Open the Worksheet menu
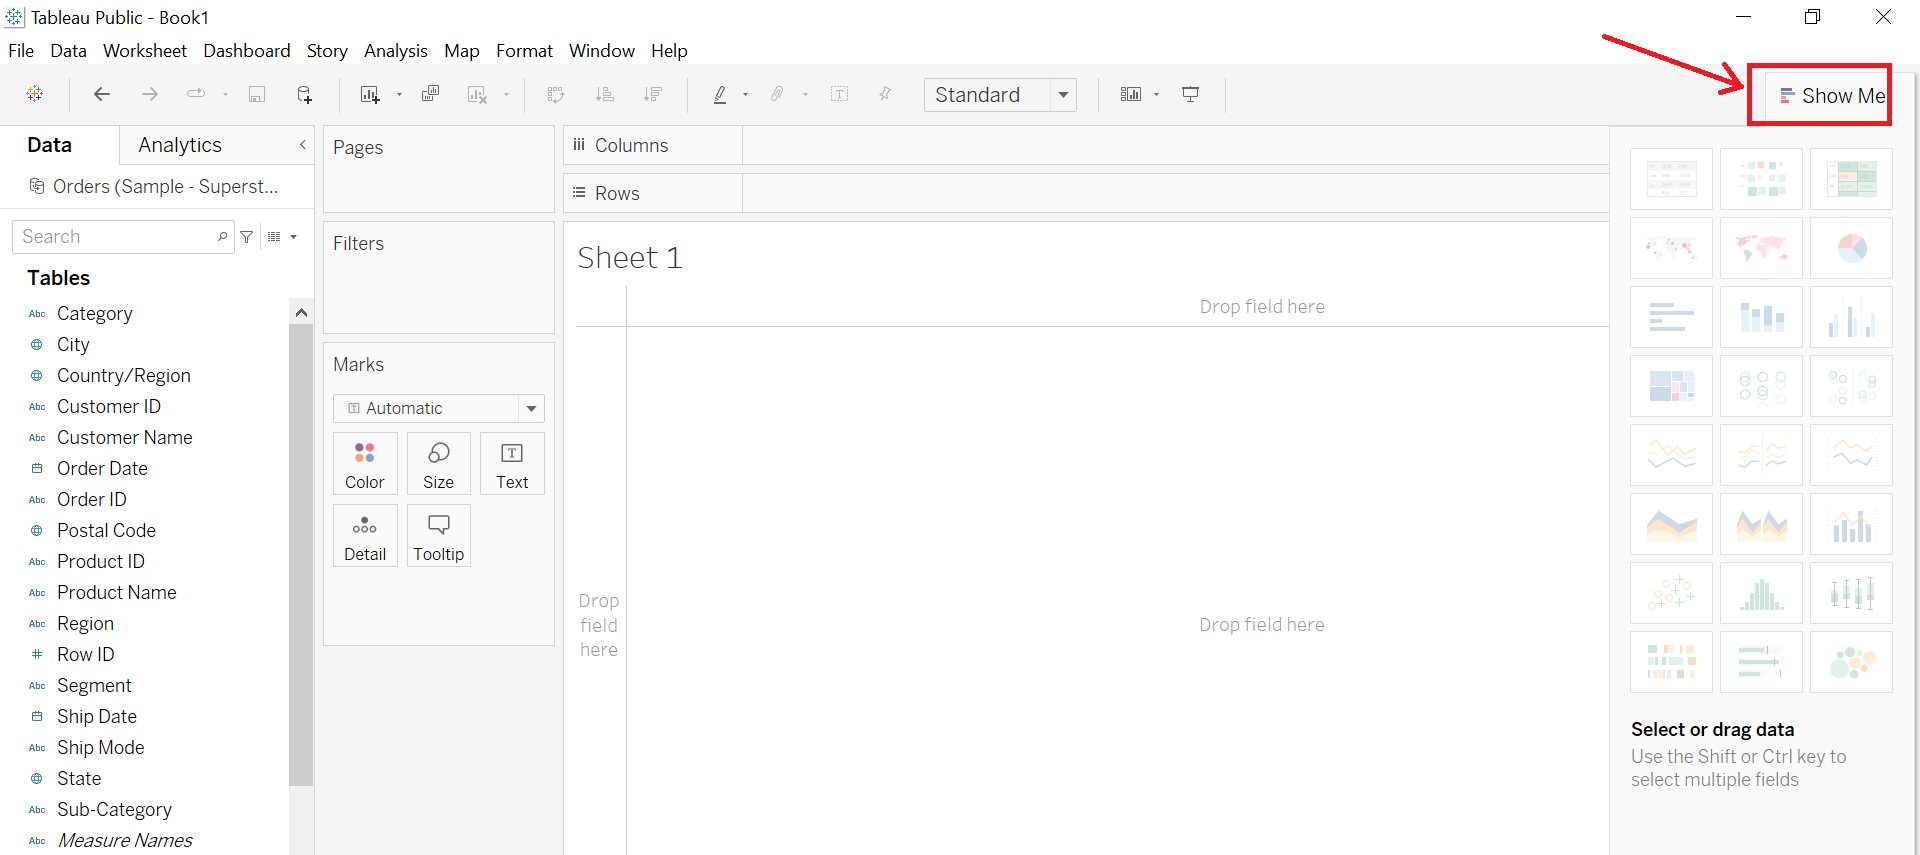The width and height of the screenshot is (1920, 855). (x=145, y=51)
